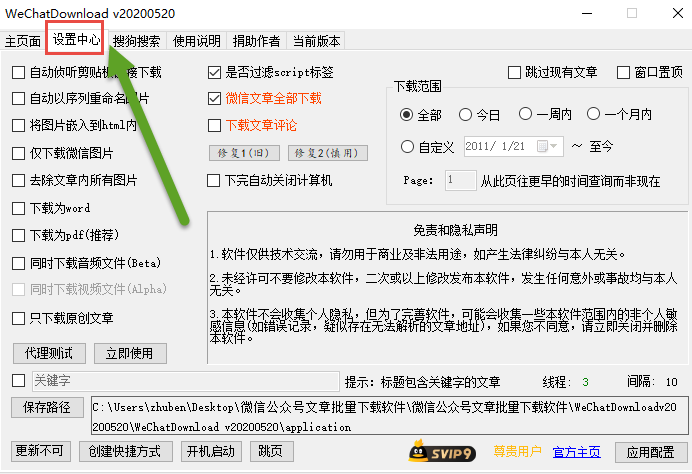The height and width of the screenshot is (474, 692).
Task: Click the SVIP9 penguin badge icon
Action: point(442,451)
